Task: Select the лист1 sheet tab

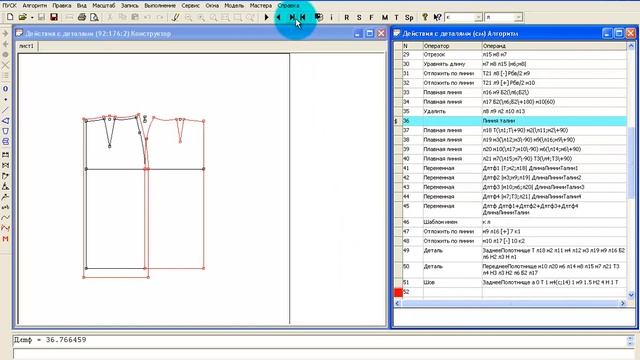Action: pos(27,46)
